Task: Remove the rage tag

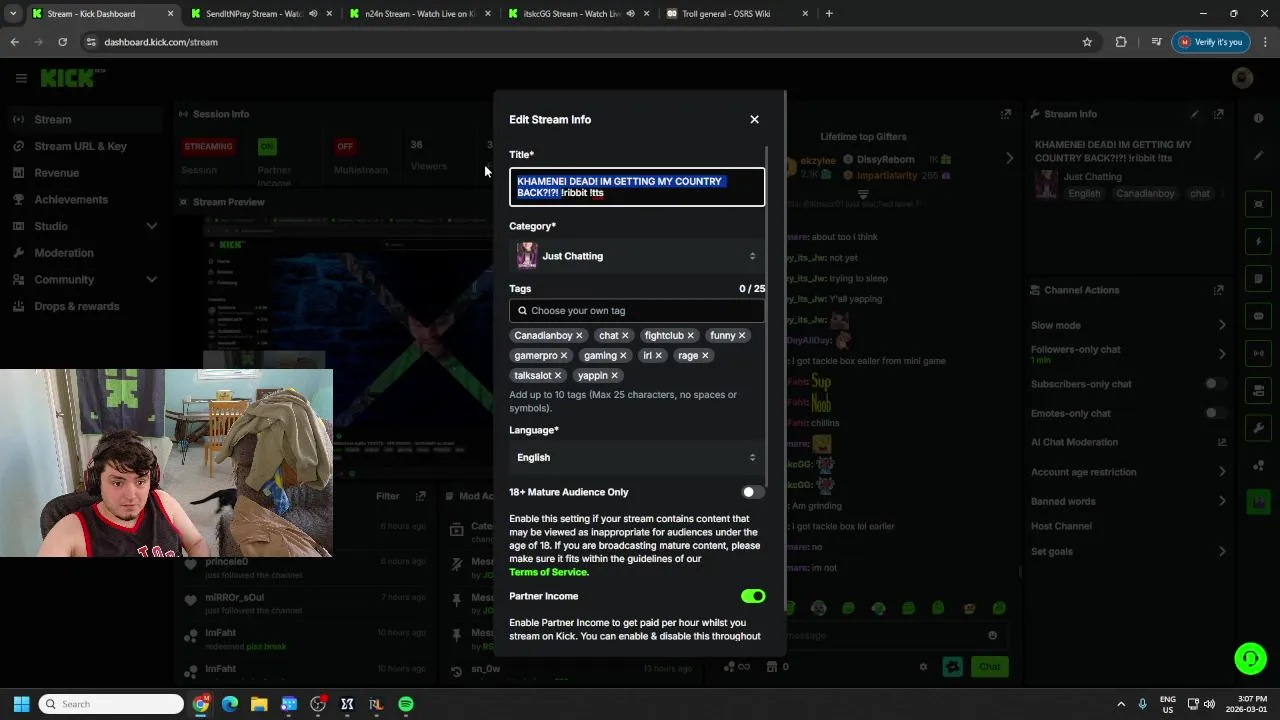Action: tap(705, 356)
